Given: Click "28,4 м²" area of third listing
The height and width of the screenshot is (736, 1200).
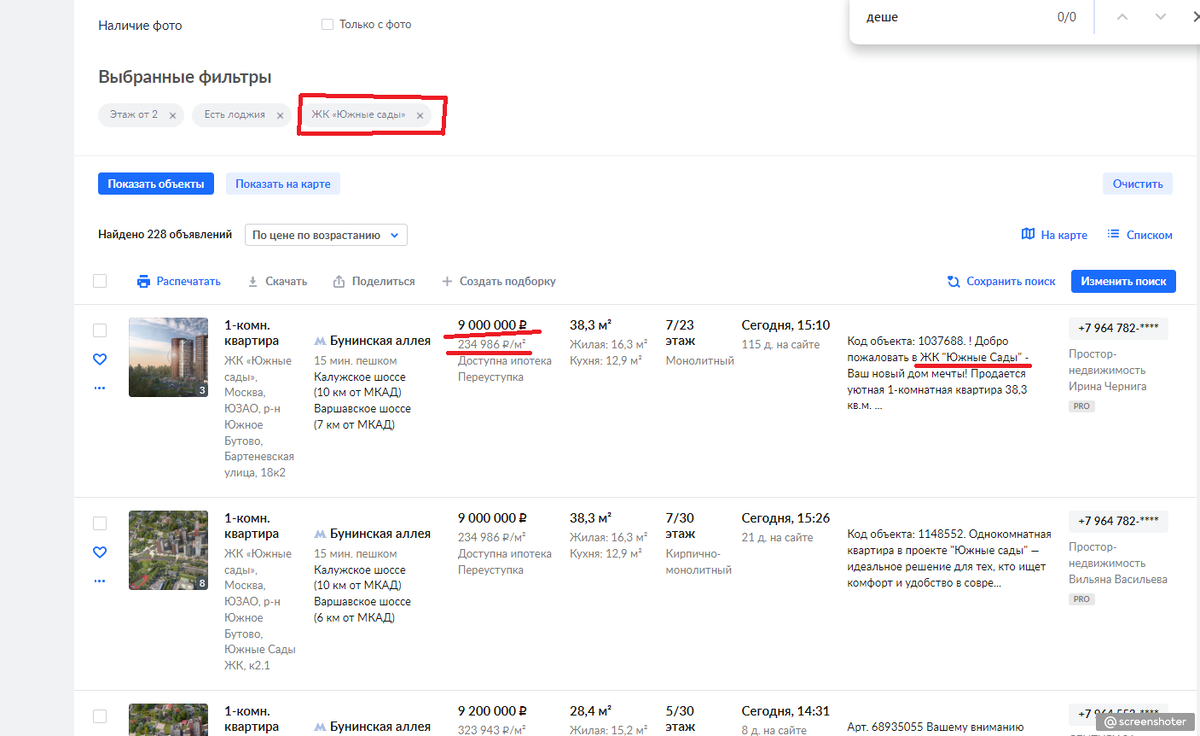Looking at the screenshot, I should 591,711.
